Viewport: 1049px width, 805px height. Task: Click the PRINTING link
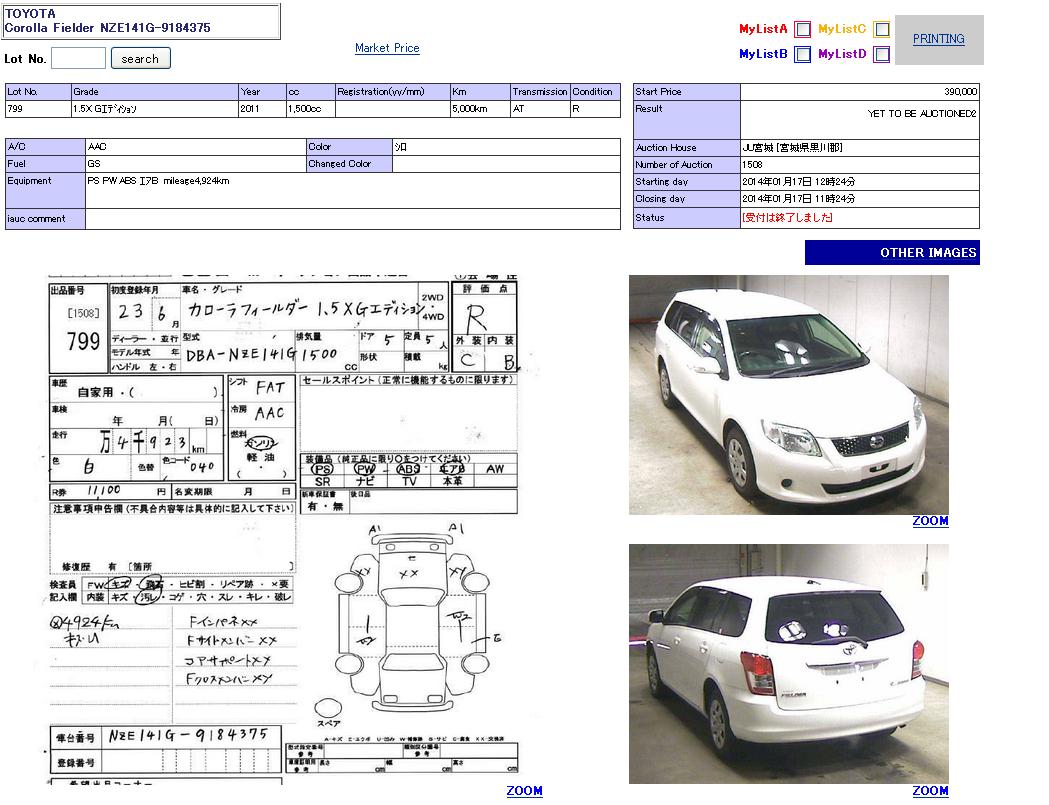938,39
